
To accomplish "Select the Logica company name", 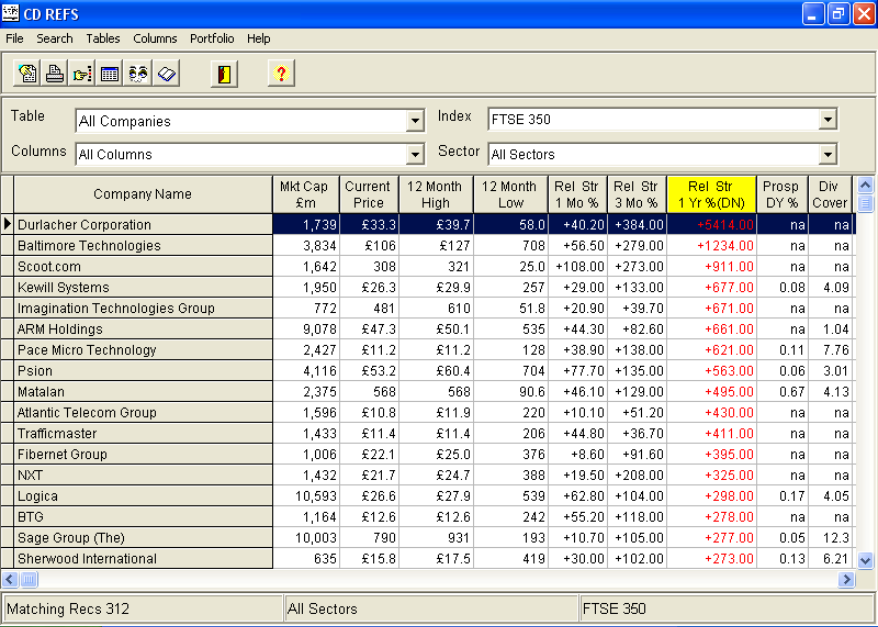I will (x=38, y=496).
